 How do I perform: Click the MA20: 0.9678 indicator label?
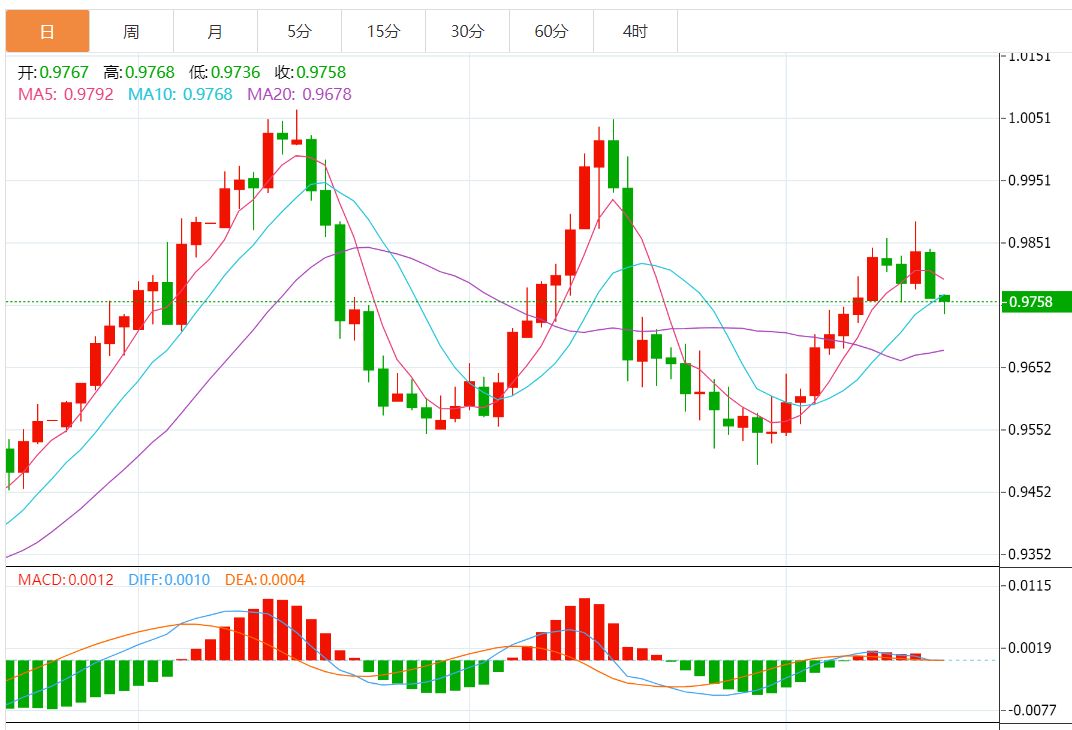point(299,94)
